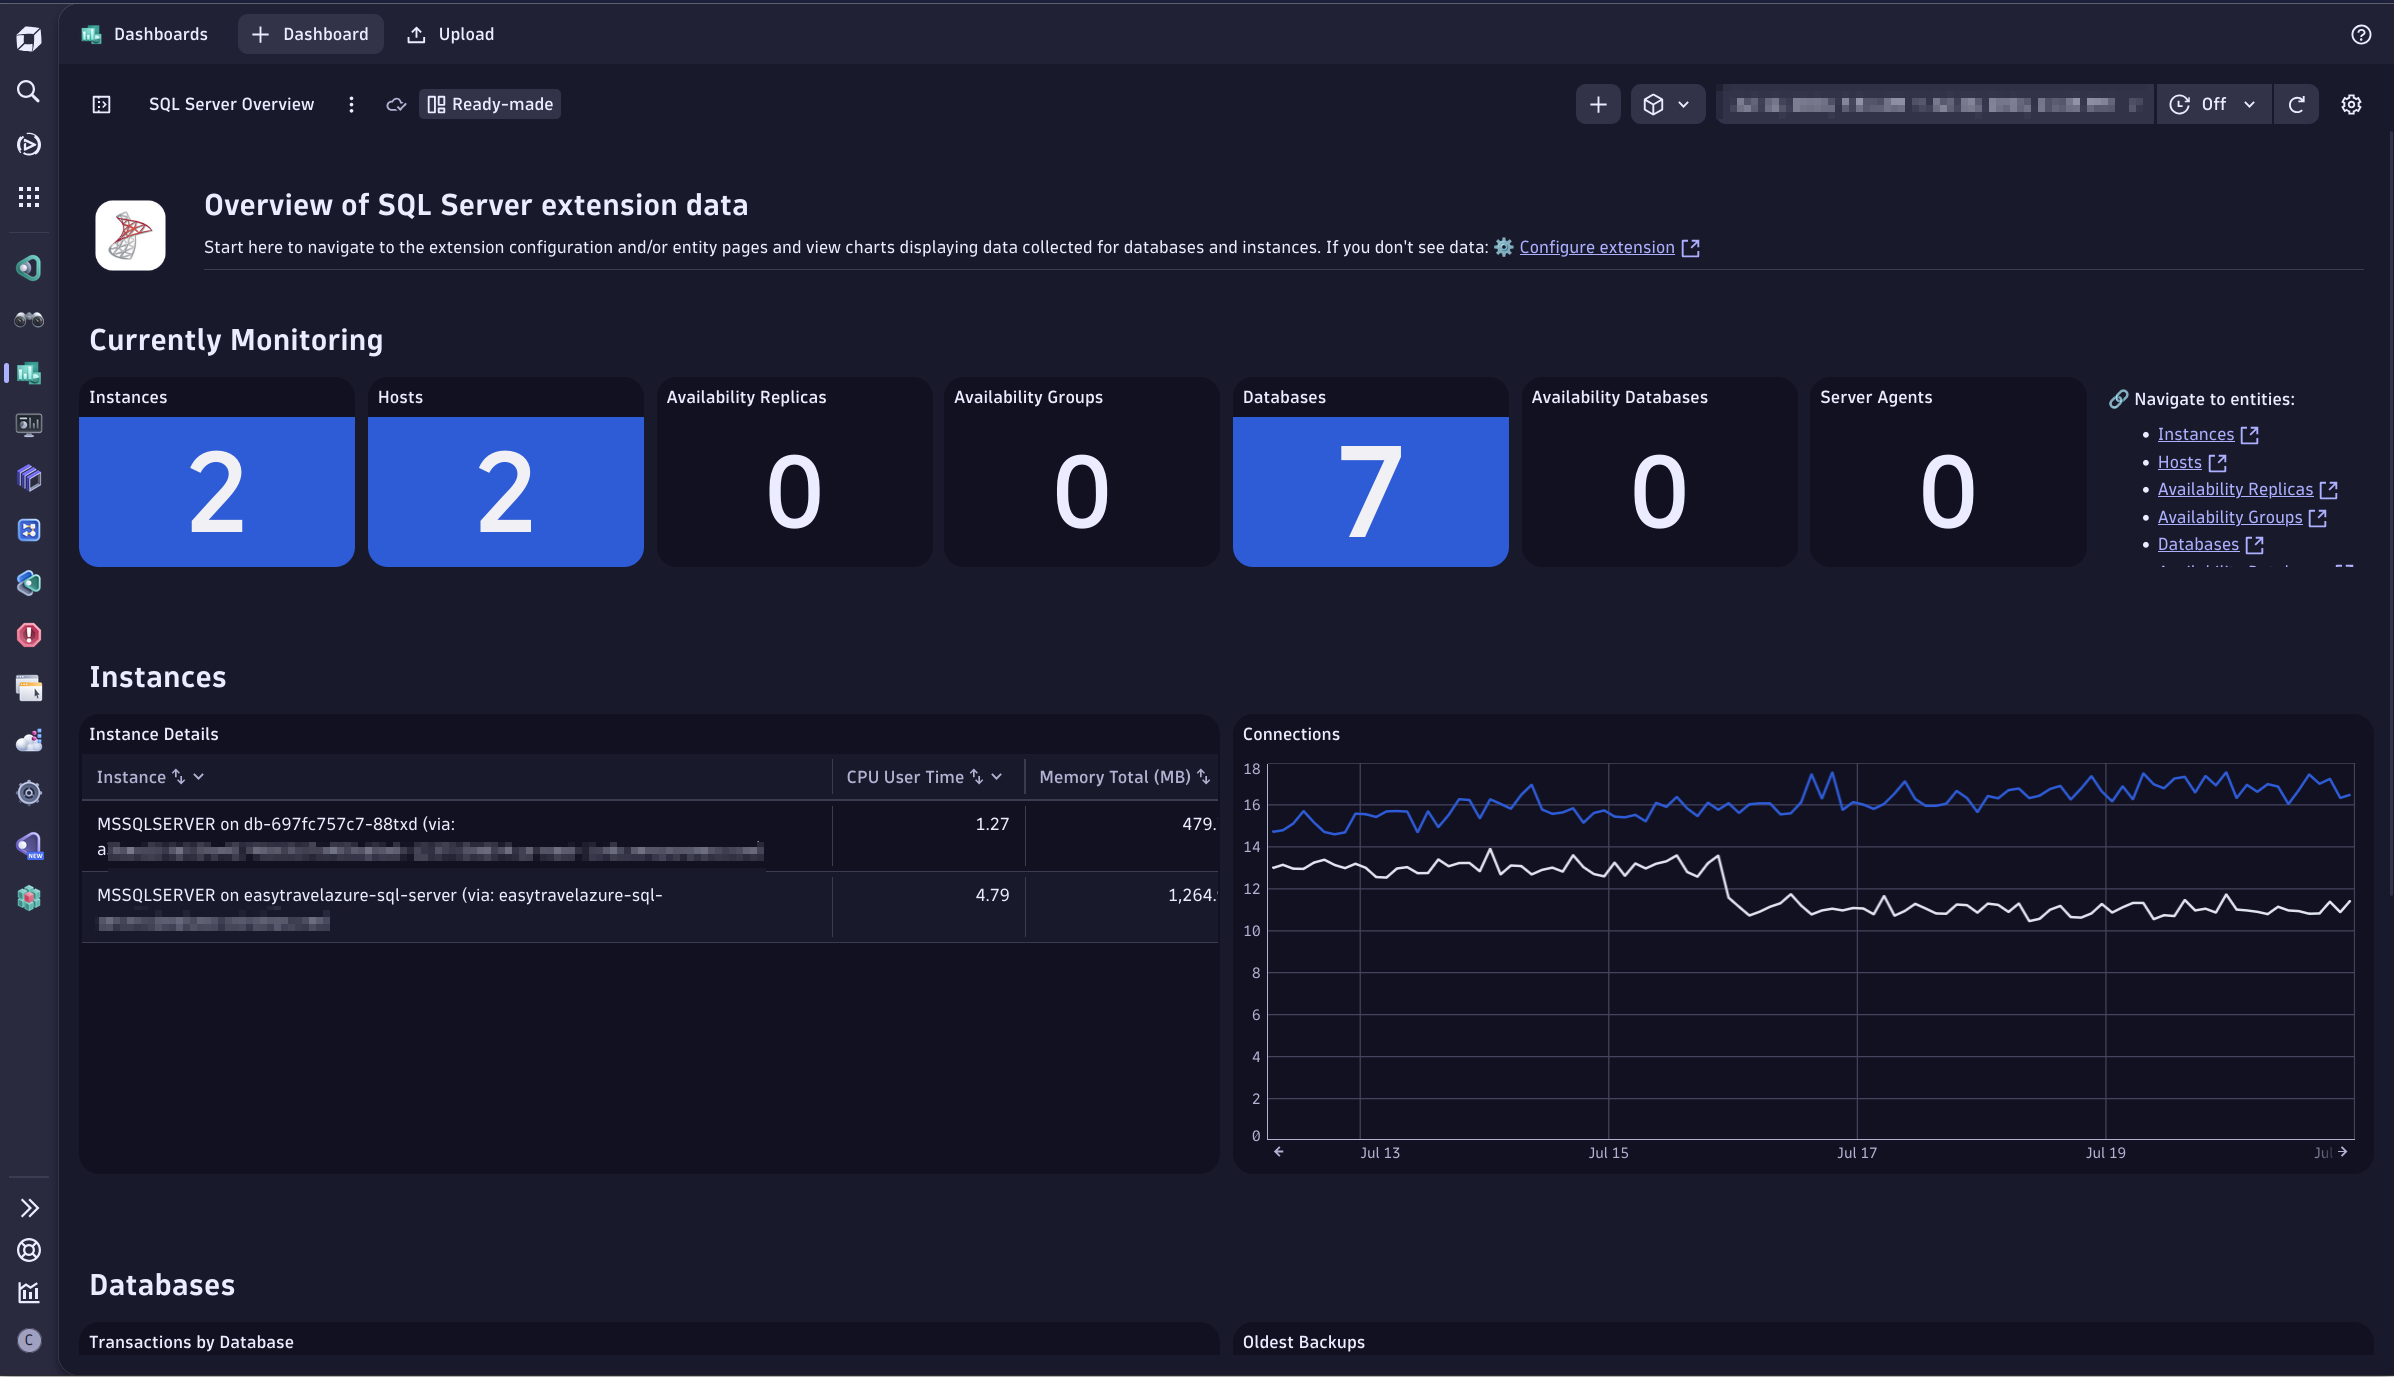Click the Ready-made badge
The height and width of the screenshot is (1377, 2394).
490,104
